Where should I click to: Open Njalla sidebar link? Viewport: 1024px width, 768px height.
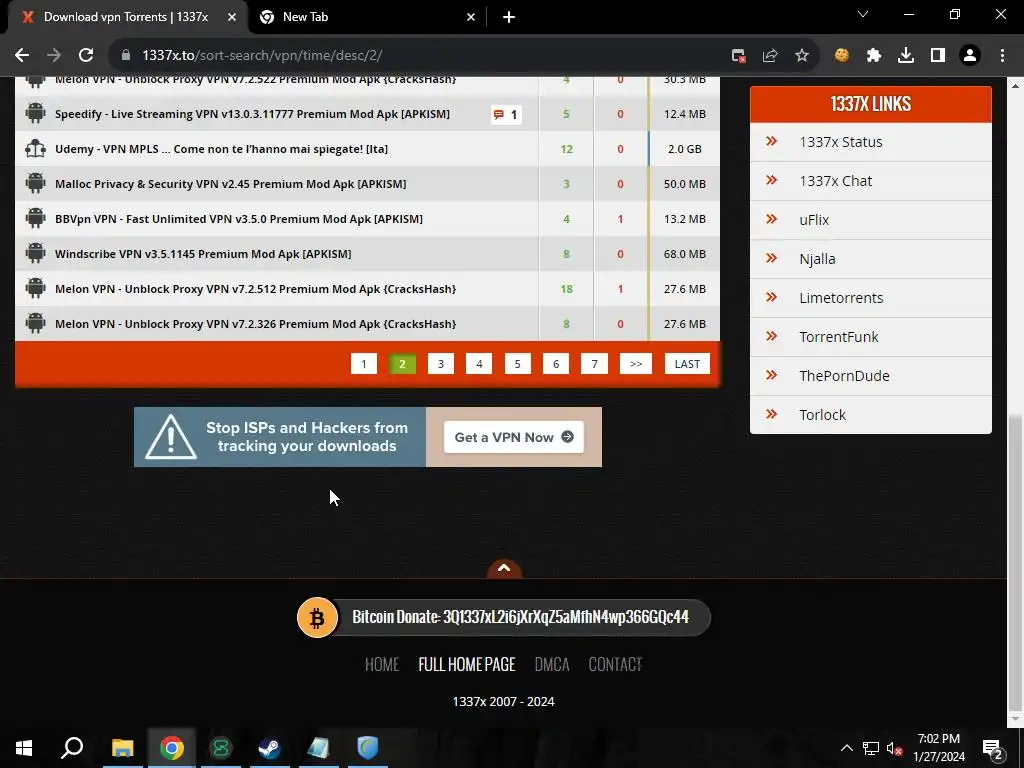coord(817,259)
